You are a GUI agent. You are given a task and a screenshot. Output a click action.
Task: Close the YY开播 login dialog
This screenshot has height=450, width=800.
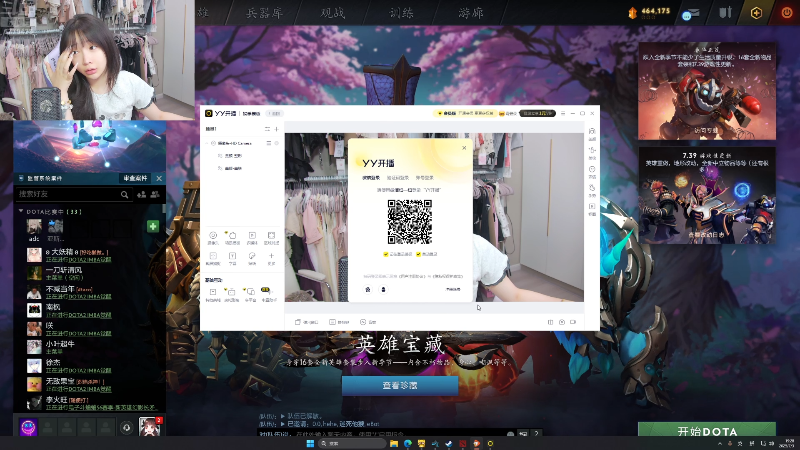pos(464,148)
